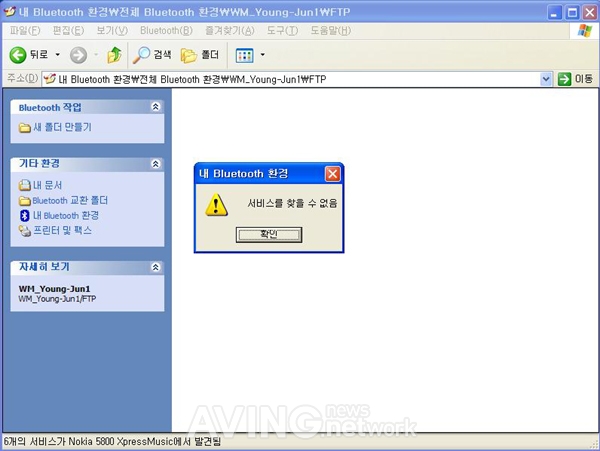This screenshot has width=600, height=451.
Task: Close the main Bluetooth explorer window
Action: (590, 13)
